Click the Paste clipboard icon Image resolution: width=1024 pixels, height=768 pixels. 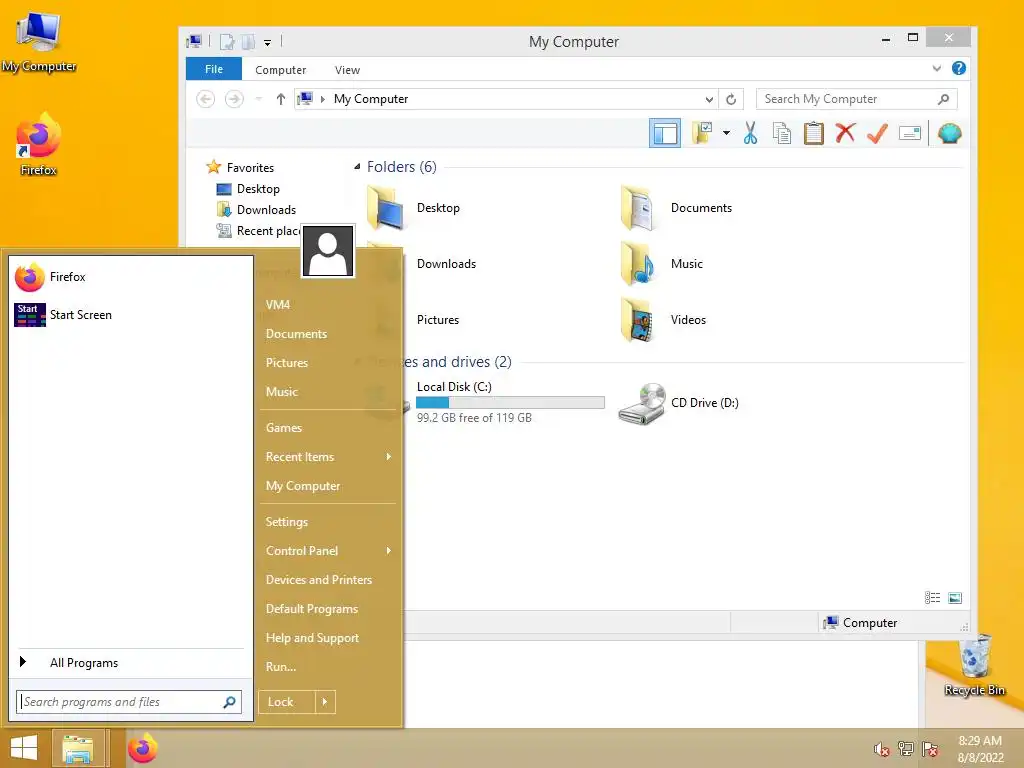click(813, 133)
